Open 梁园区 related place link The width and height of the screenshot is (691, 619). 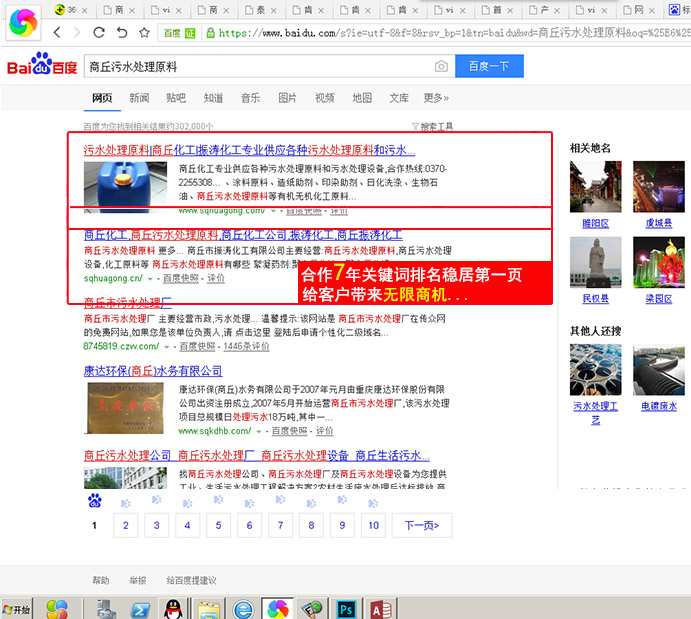pos(659,299)
